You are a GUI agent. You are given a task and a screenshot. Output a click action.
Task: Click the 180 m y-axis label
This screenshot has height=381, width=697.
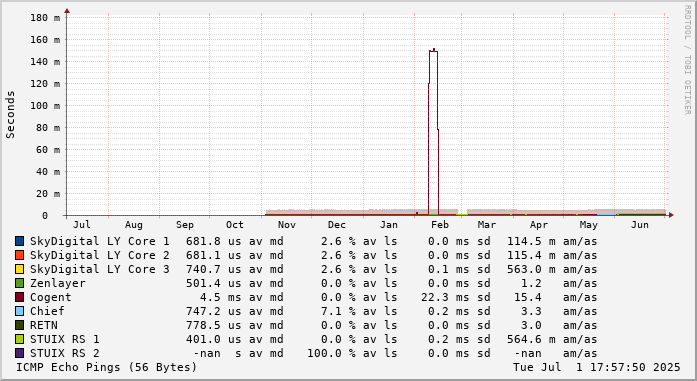point(45,17)
